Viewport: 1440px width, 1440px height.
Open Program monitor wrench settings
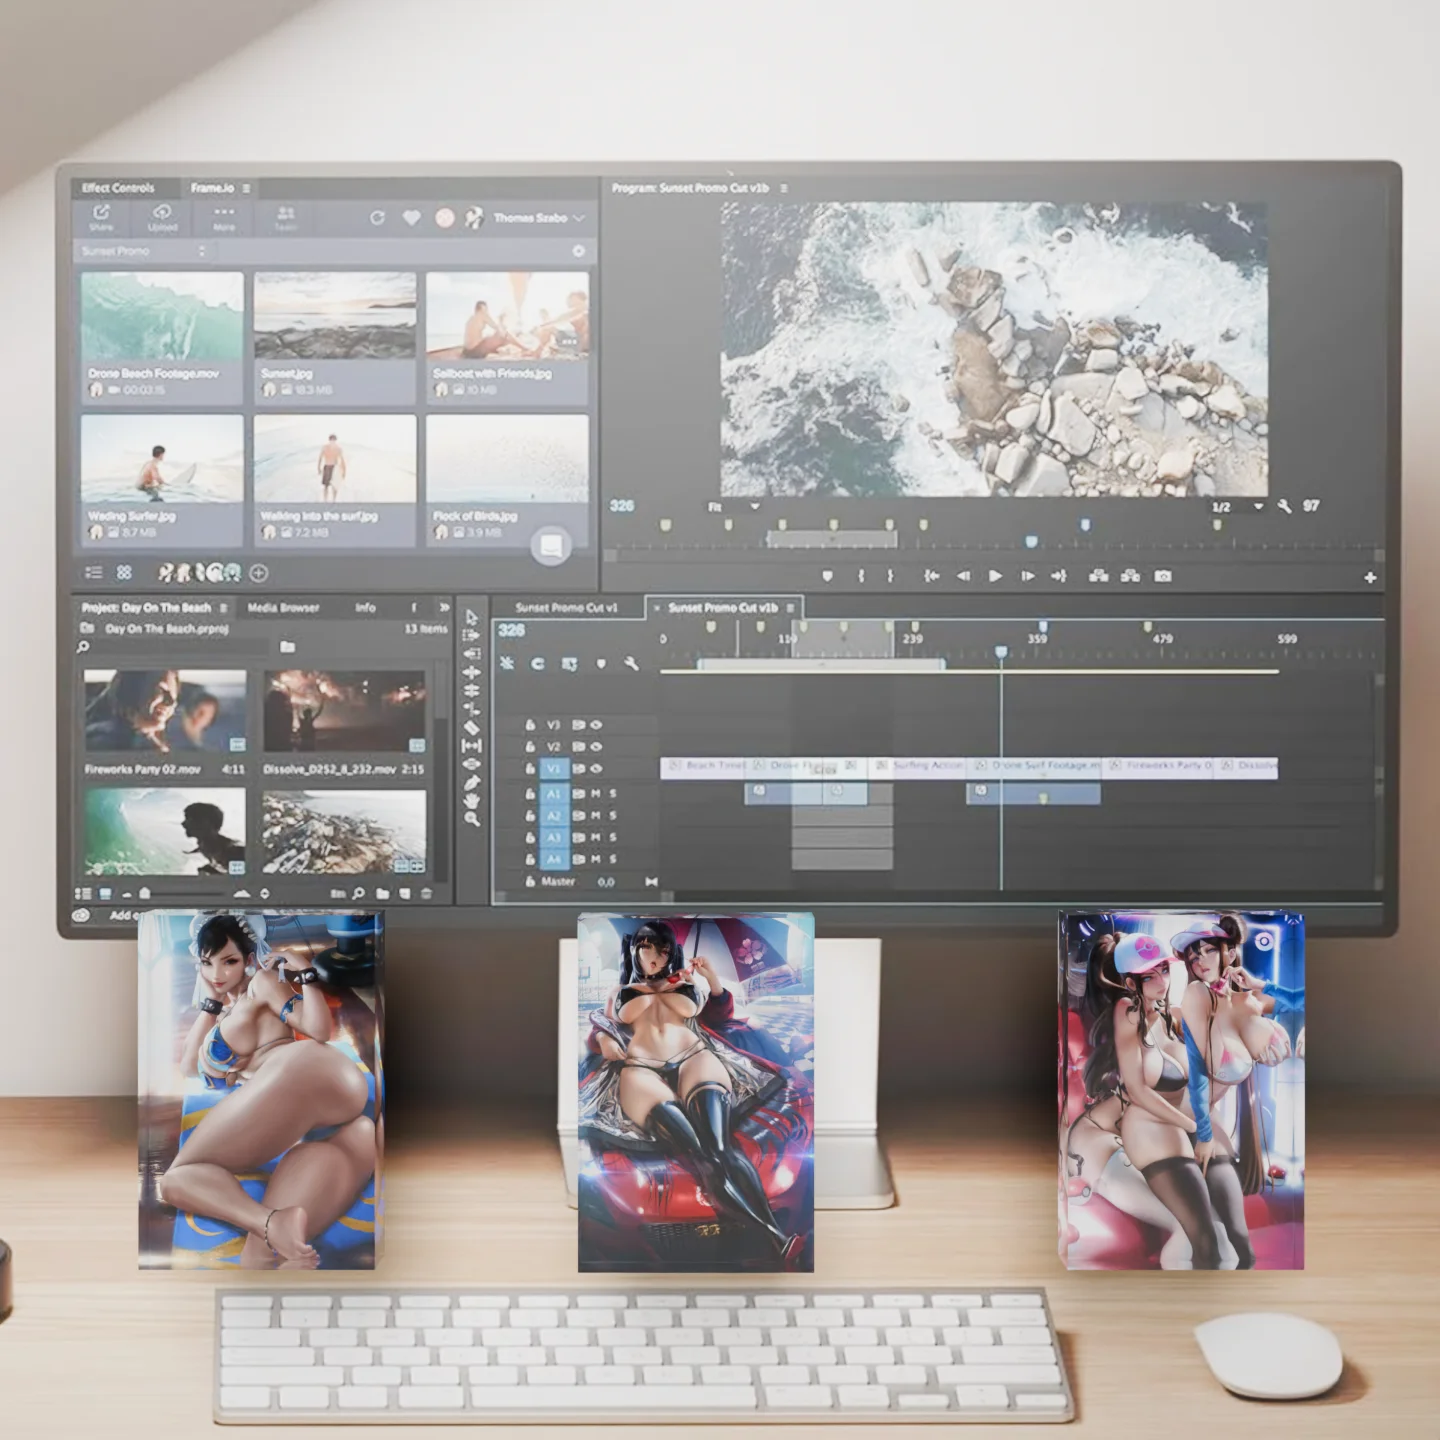tap(1285, 506)
